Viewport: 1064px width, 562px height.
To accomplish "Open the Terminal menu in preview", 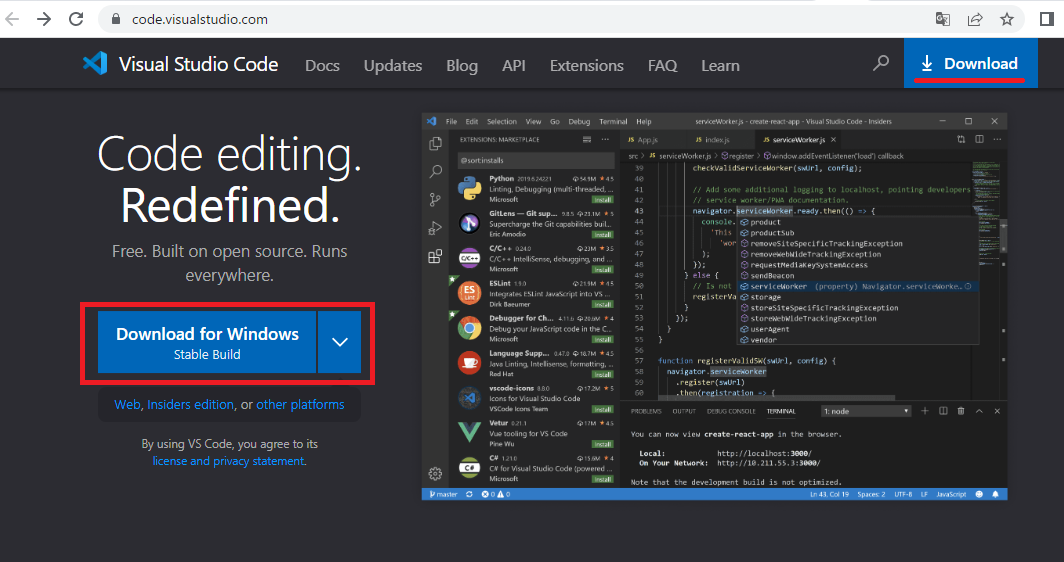I will click(613, 121).
